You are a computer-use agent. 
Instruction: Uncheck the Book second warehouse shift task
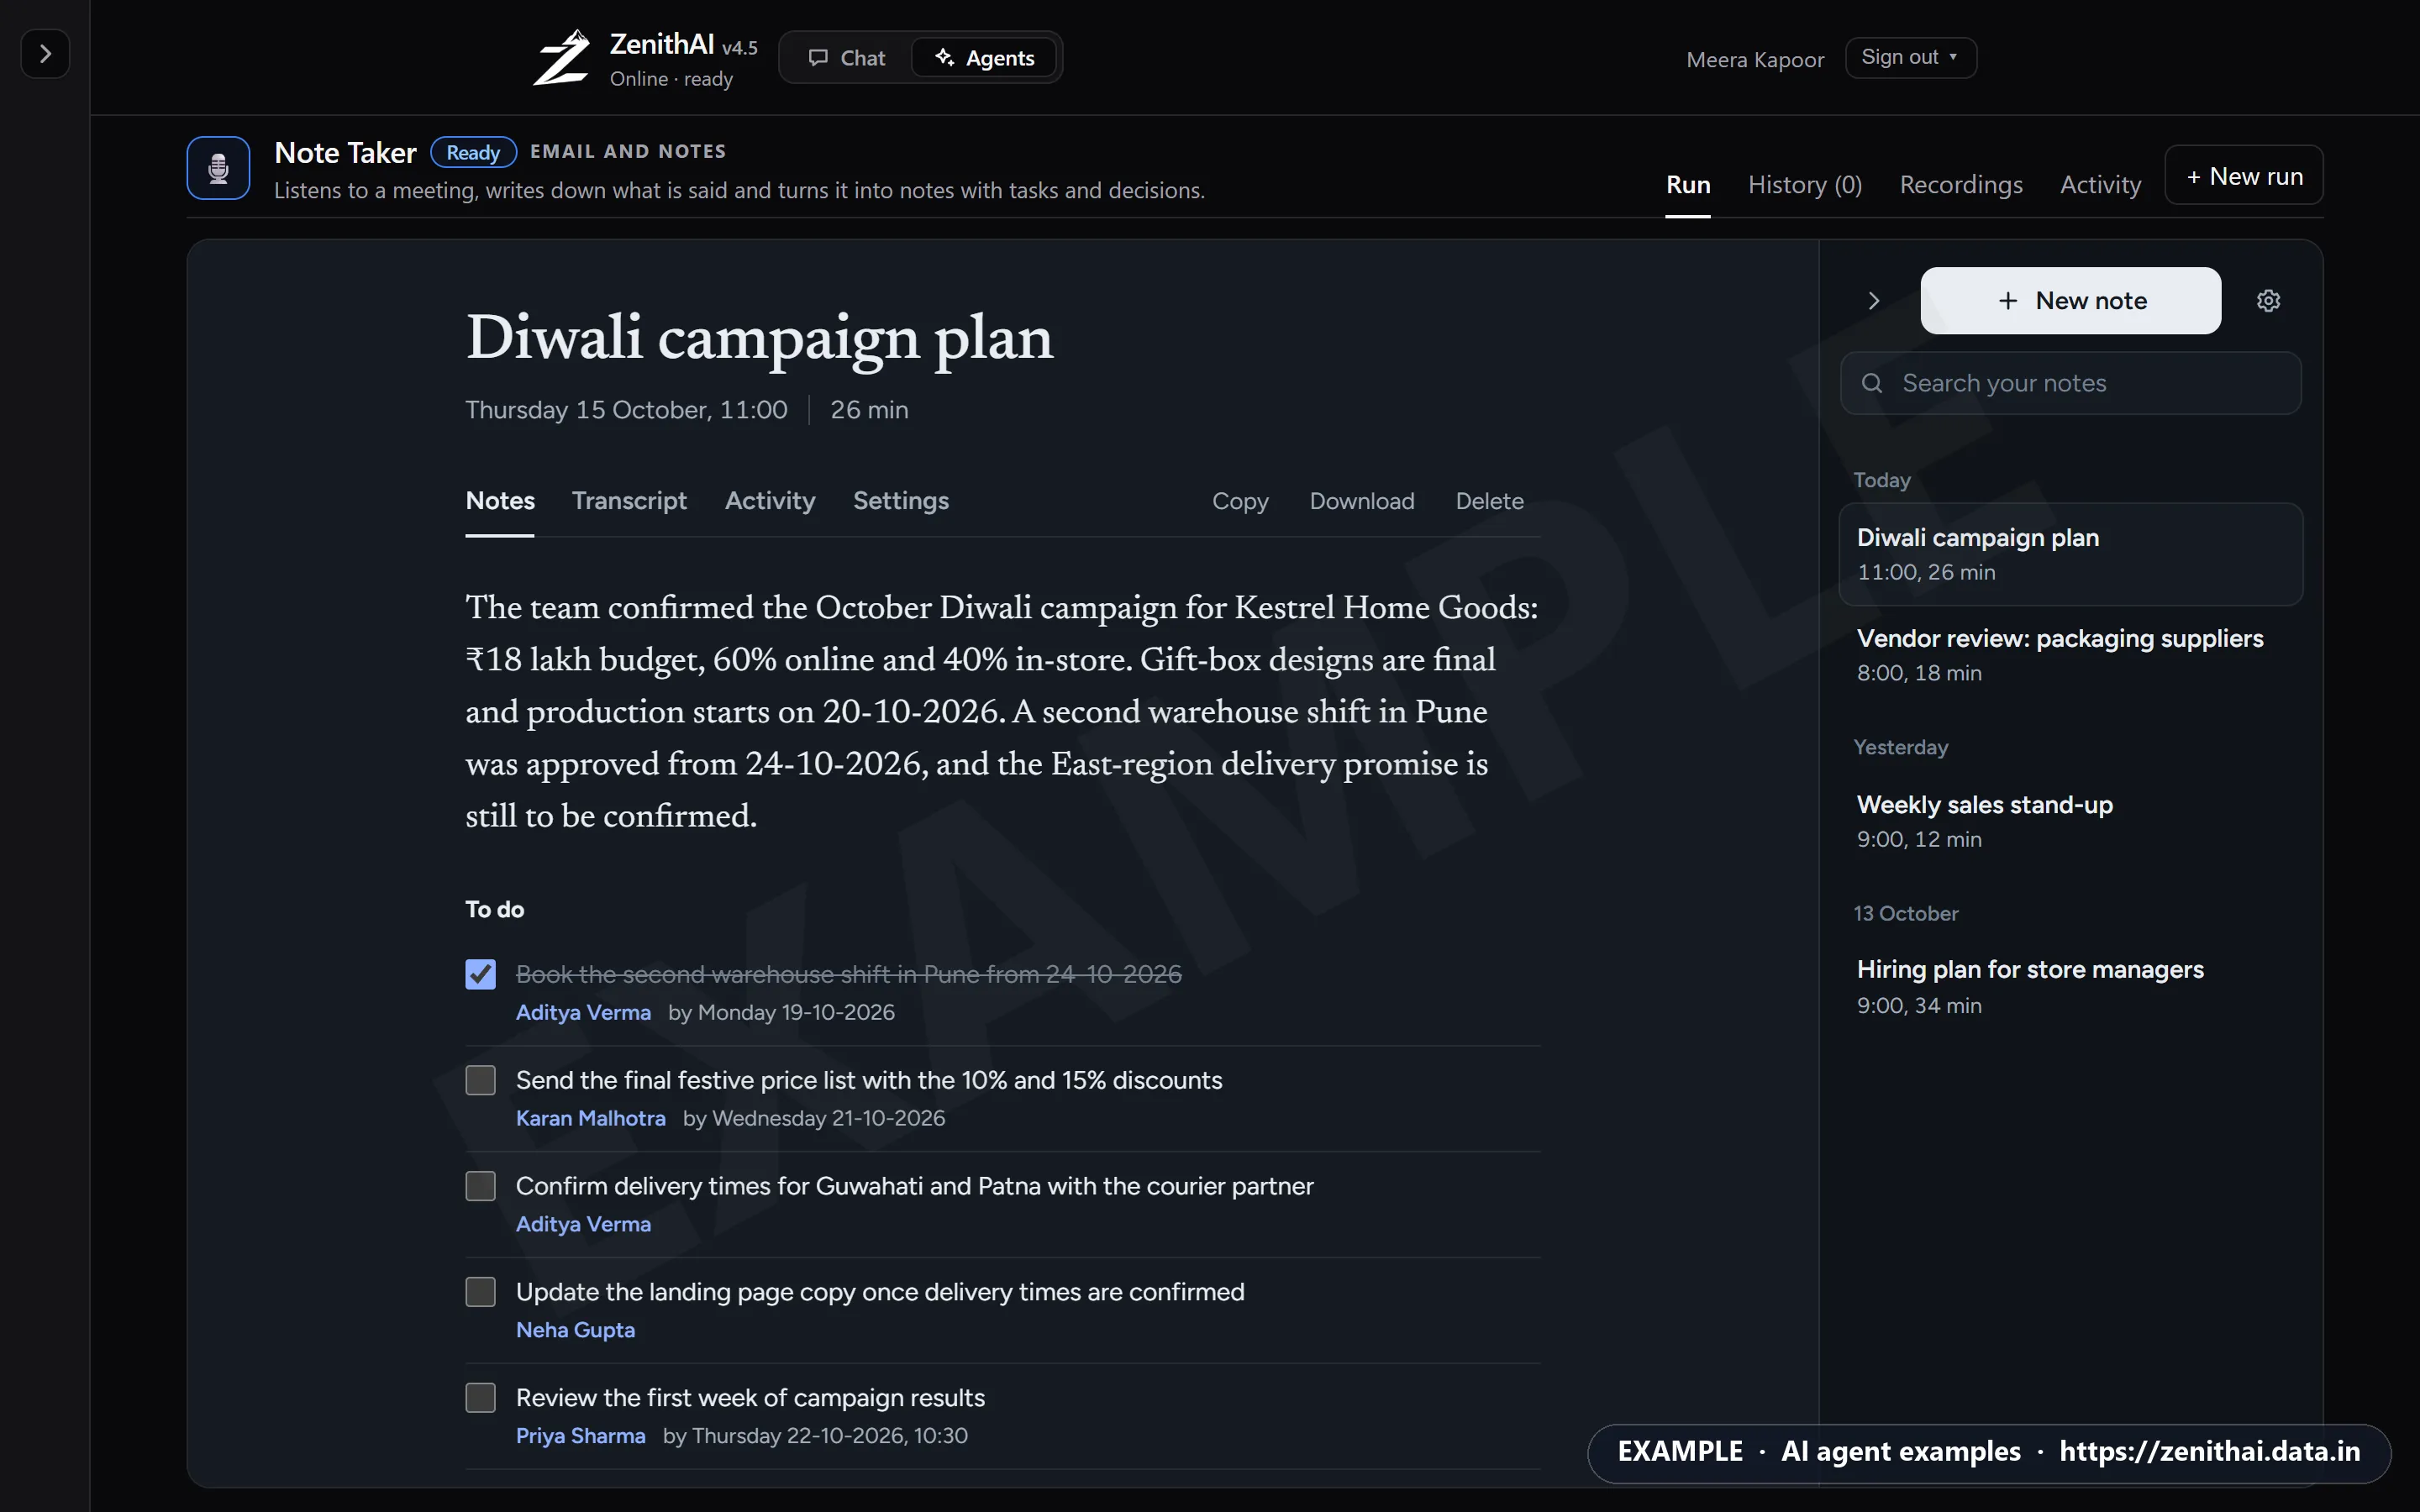[481, 974]
